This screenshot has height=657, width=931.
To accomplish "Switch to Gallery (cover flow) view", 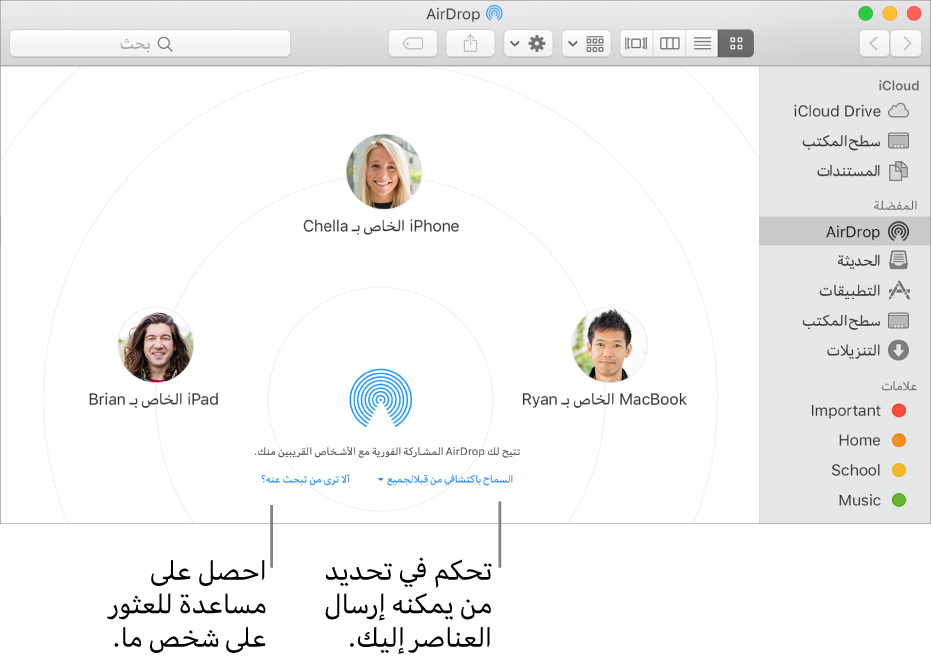I will point(636,43).
